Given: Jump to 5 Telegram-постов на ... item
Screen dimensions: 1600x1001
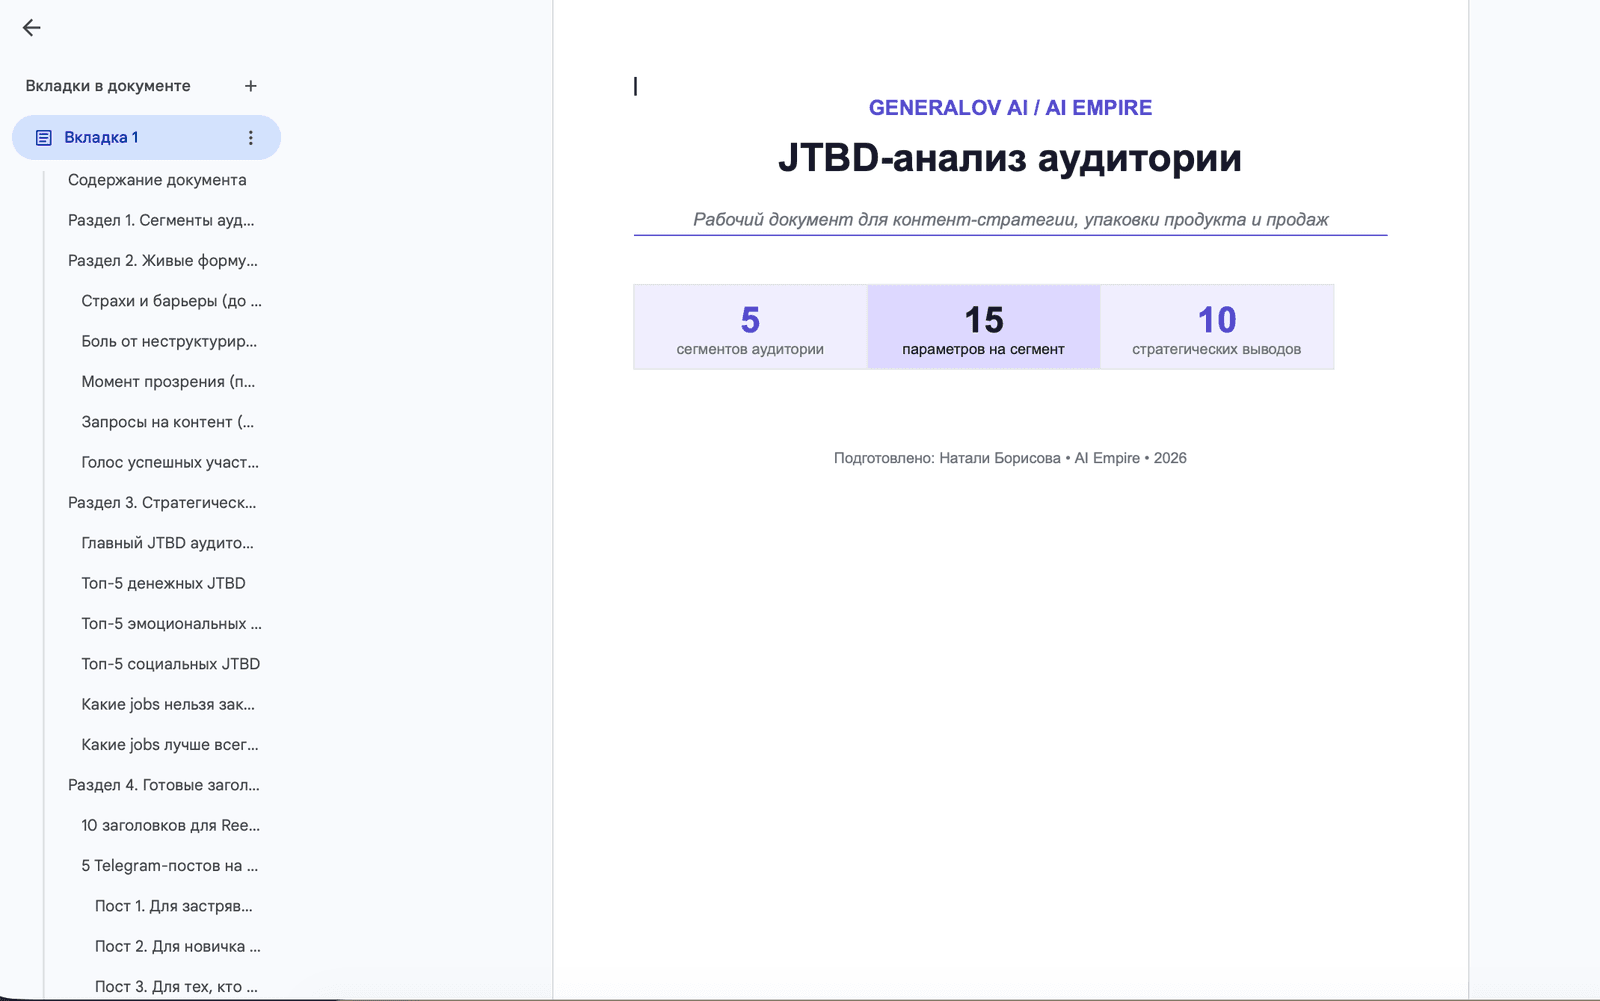Looking at the screenshot, I should 169,866.
